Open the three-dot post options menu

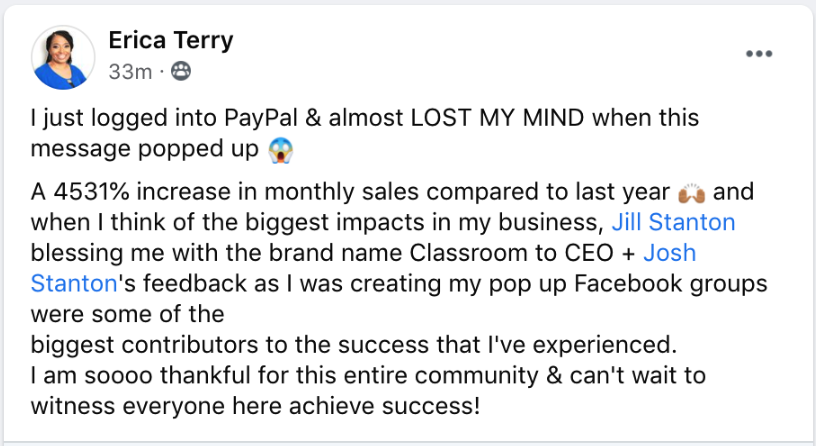point(759,54)
